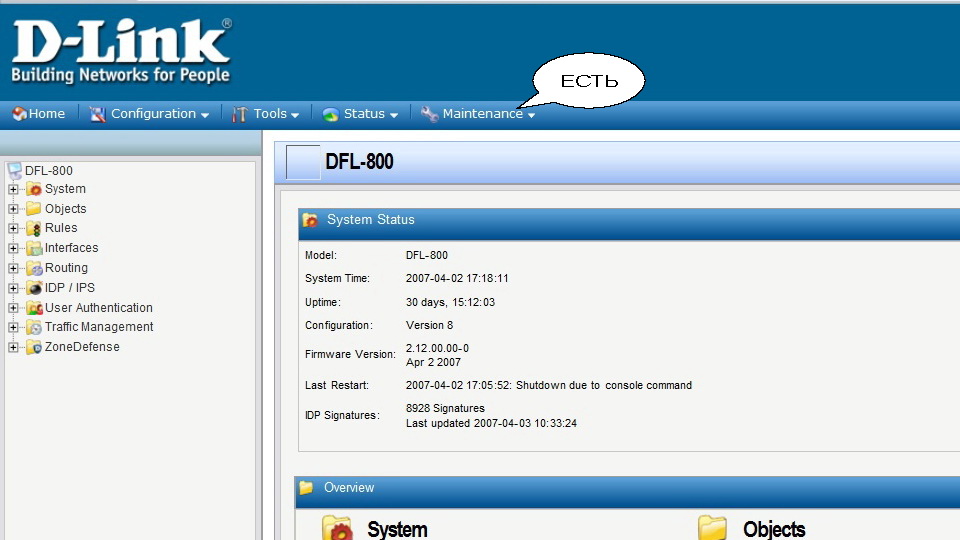Expand the Objects tree node
This screenshot has width=960, height=540.
13,209
